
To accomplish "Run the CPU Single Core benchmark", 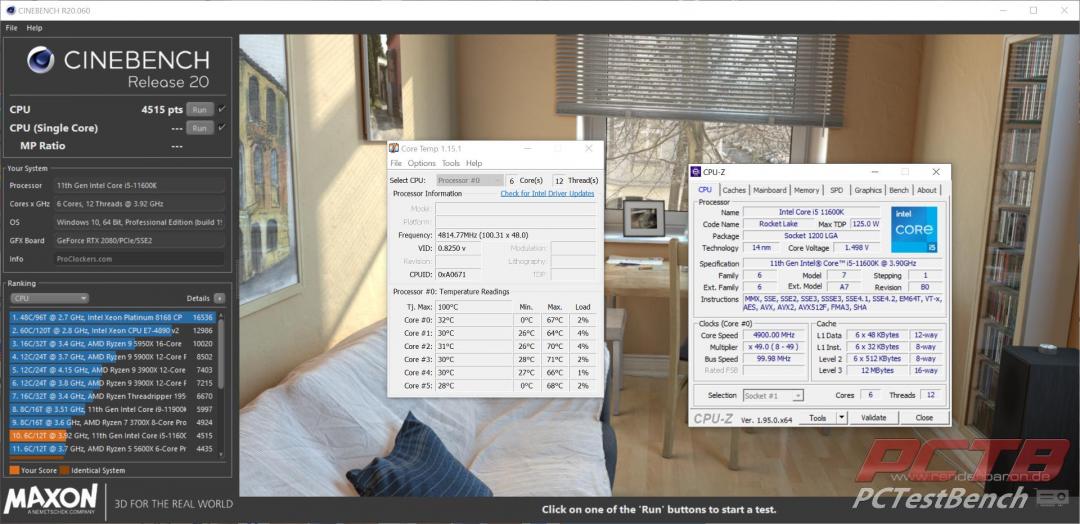I will point(199,128).
